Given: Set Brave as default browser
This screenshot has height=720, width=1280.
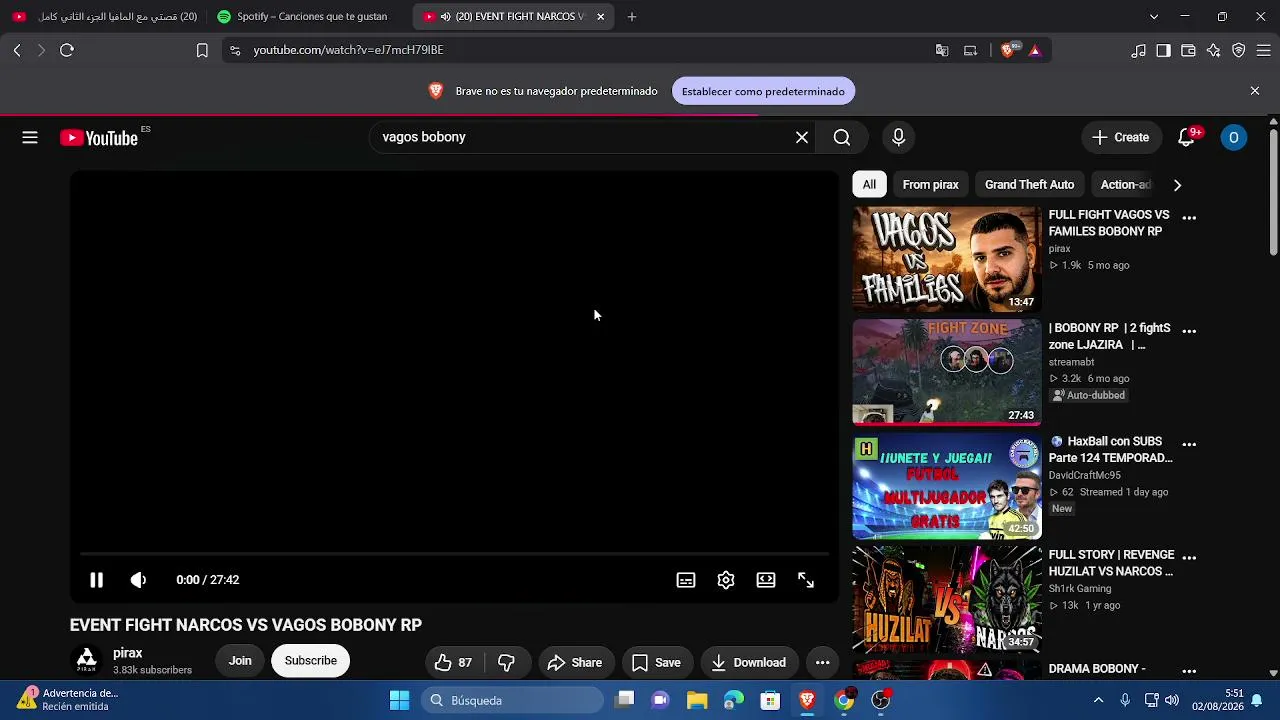Looking at the screenshot, I should [763, 91].
